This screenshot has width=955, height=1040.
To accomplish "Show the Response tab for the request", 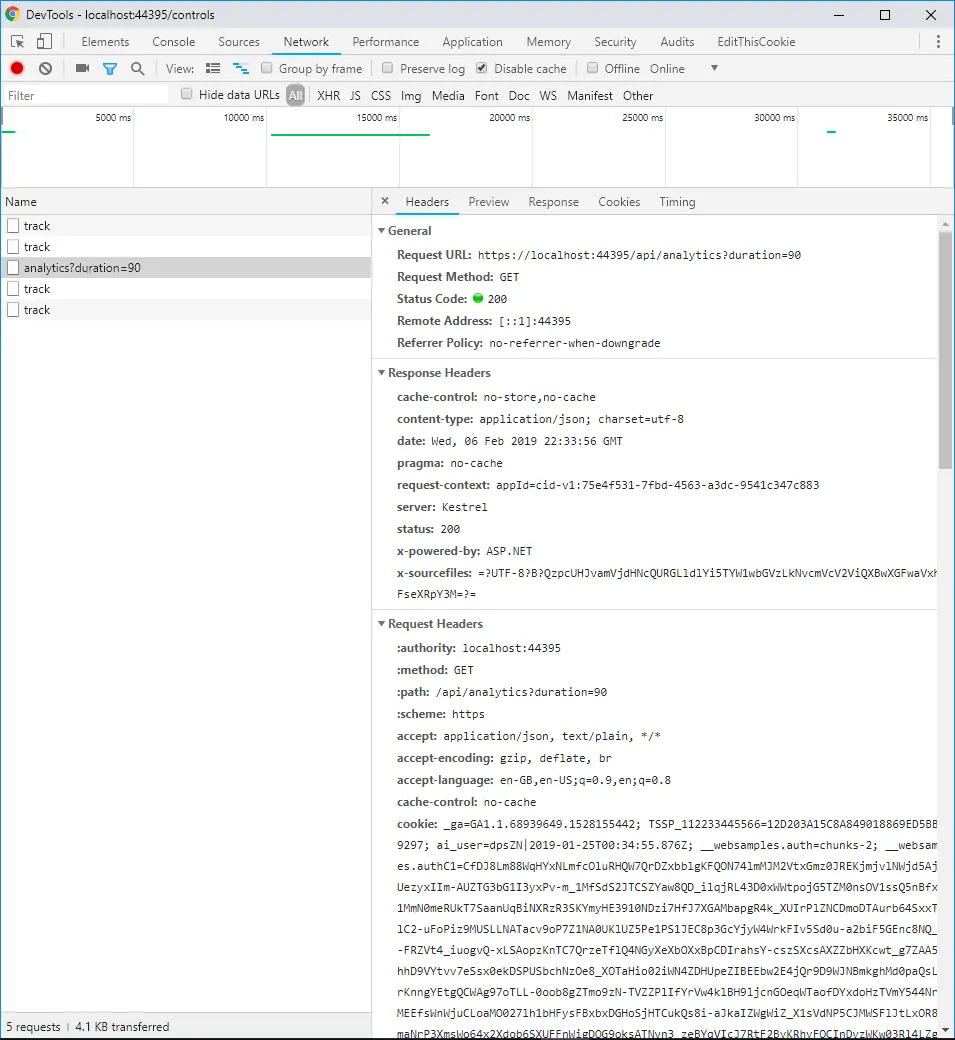I will (x=554, y=202).
